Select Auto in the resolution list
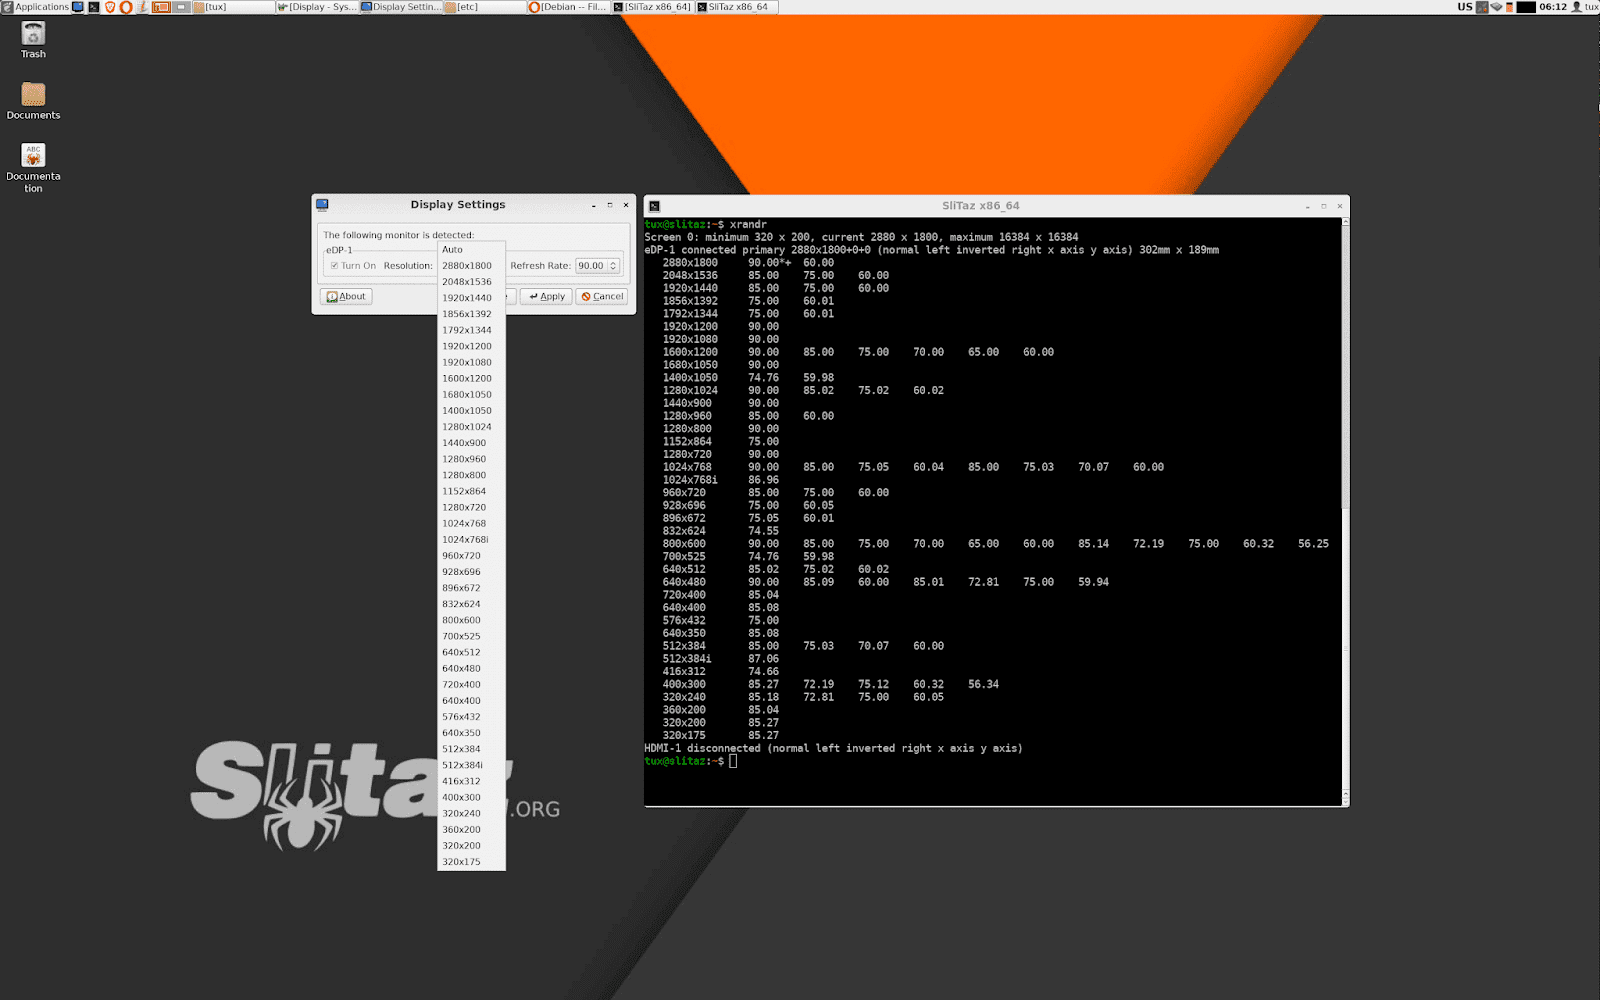Screen dimensions: 1600x1000 (471, 250)
